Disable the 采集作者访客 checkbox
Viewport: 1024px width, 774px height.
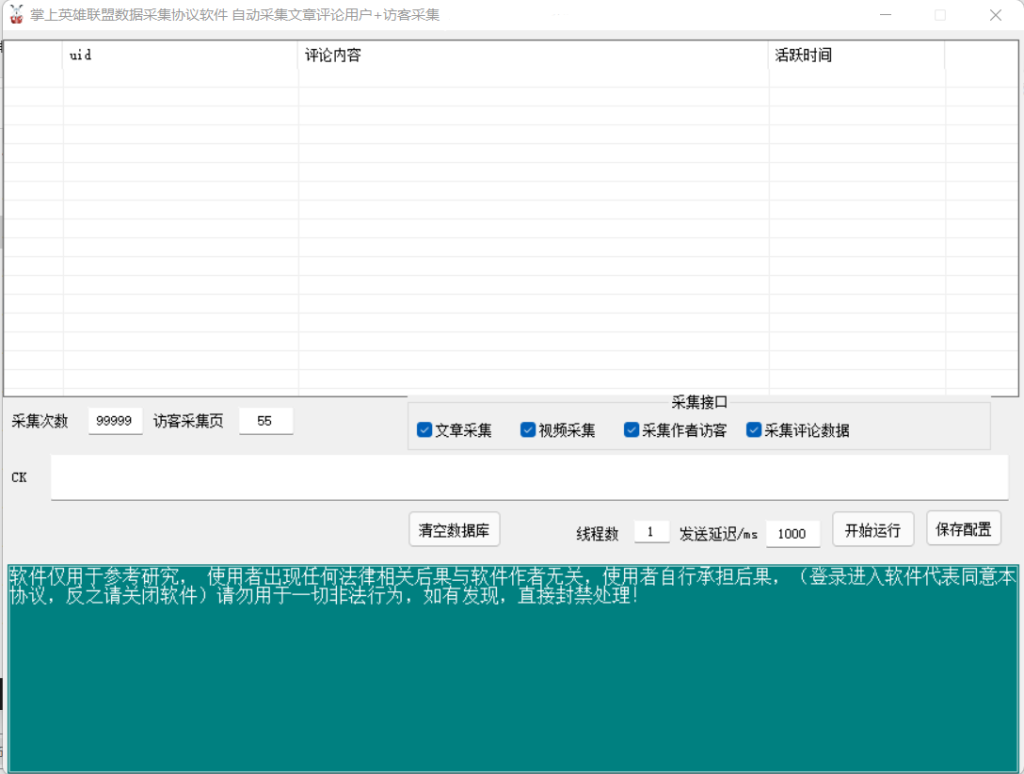tap(631, 430)
